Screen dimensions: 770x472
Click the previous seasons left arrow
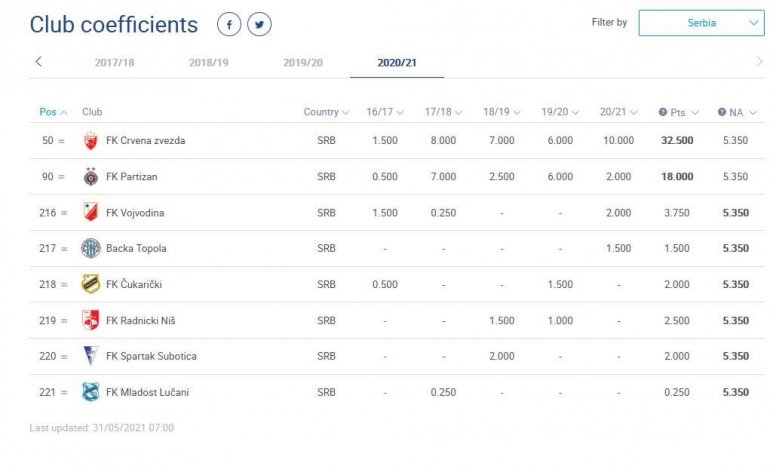tap(39, 62)
